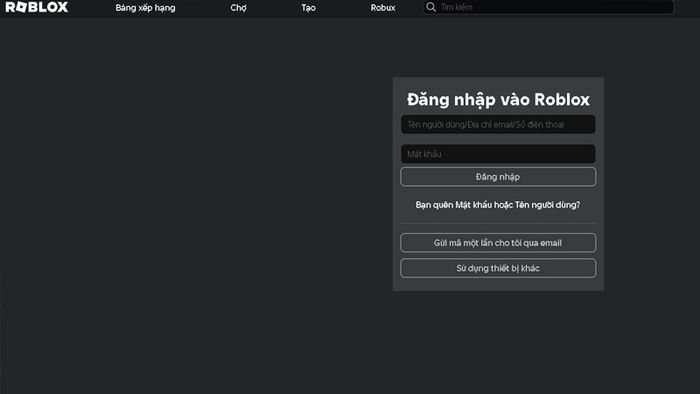Click the username/email/phone field
Image resolution: width=700 pixels, height=394 pixels.
click(x=498, y=124)
